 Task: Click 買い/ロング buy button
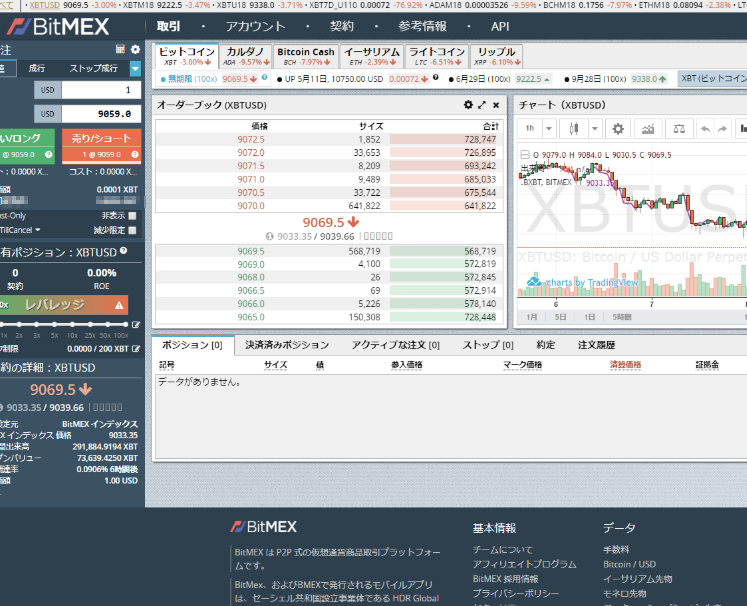pos(26,145)
